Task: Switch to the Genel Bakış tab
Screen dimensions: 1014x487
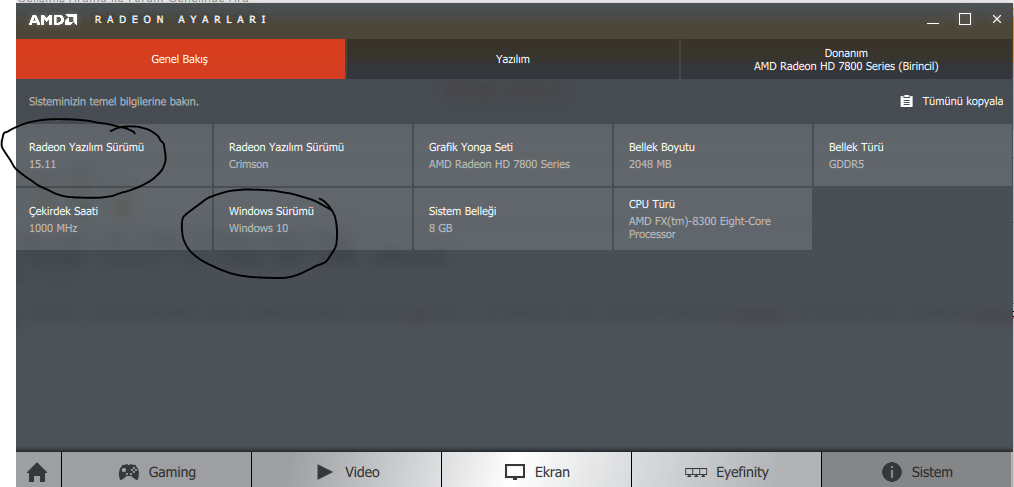Action: [180, 59]
